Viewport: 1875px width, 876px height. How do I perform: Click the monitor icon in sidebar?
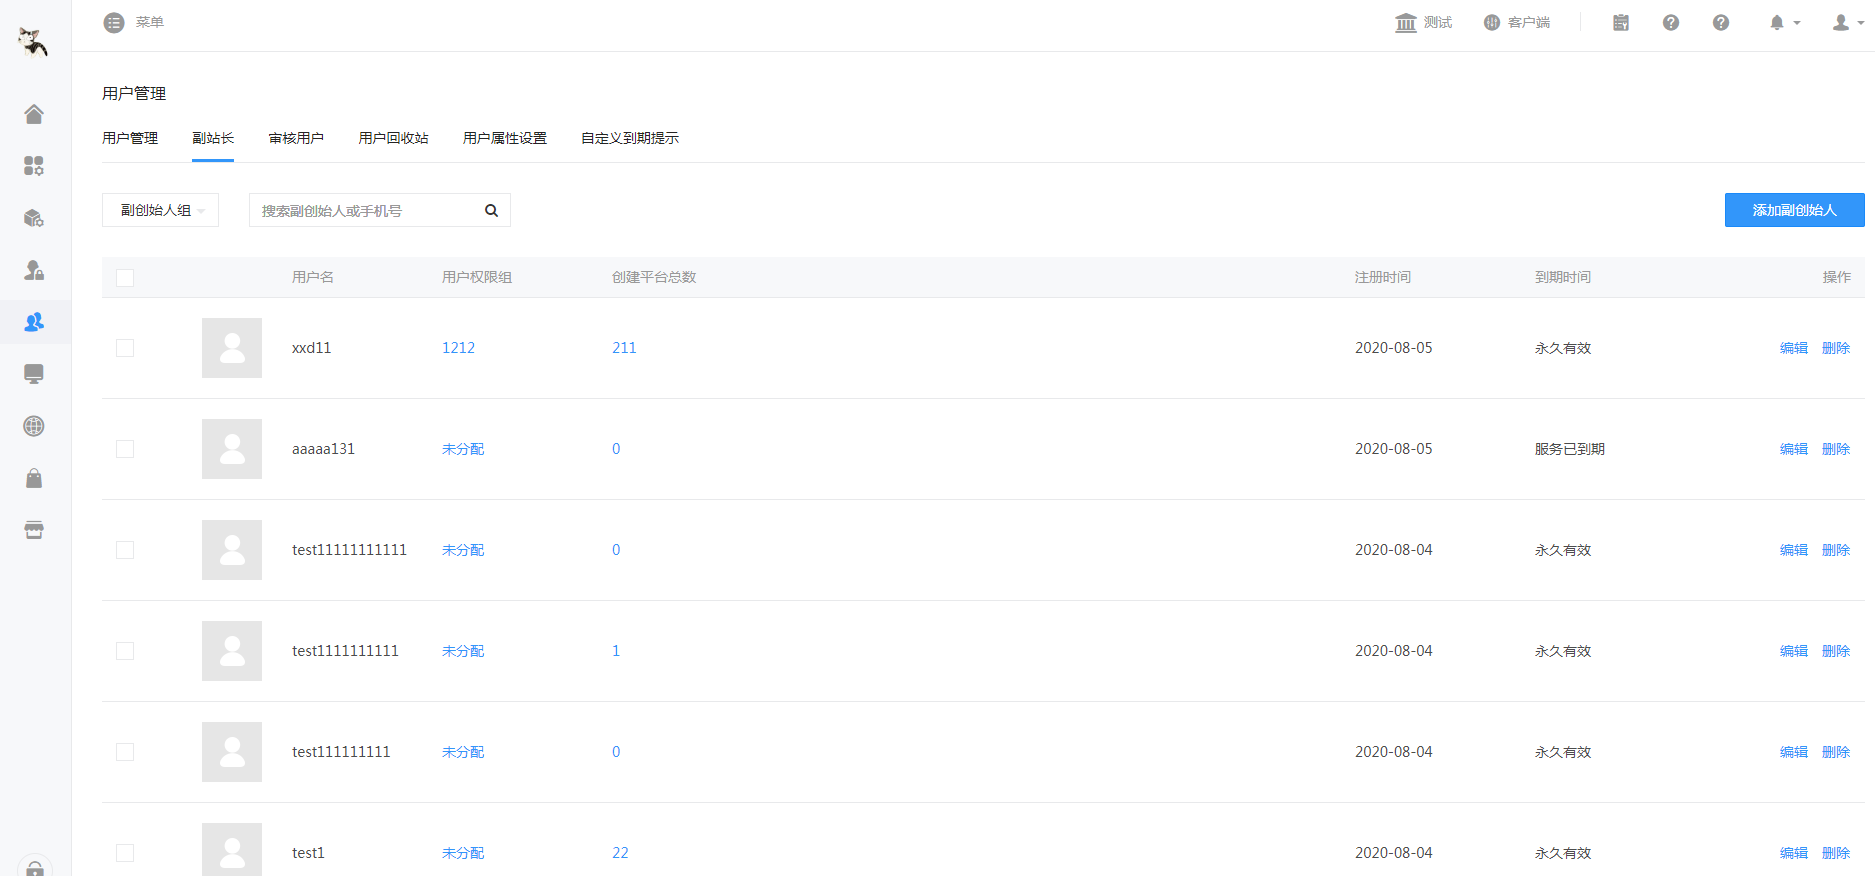click(34, 374)
